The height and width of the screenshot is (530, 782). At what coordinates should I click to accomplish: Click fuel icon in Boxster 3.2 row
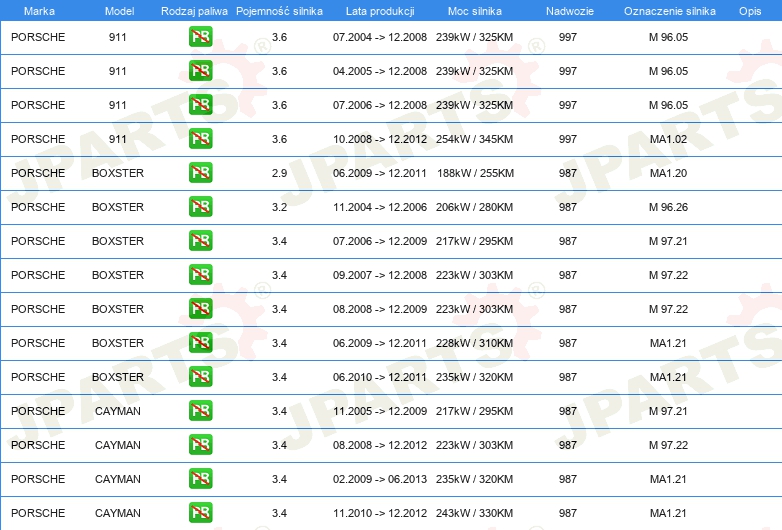(200, 206)
